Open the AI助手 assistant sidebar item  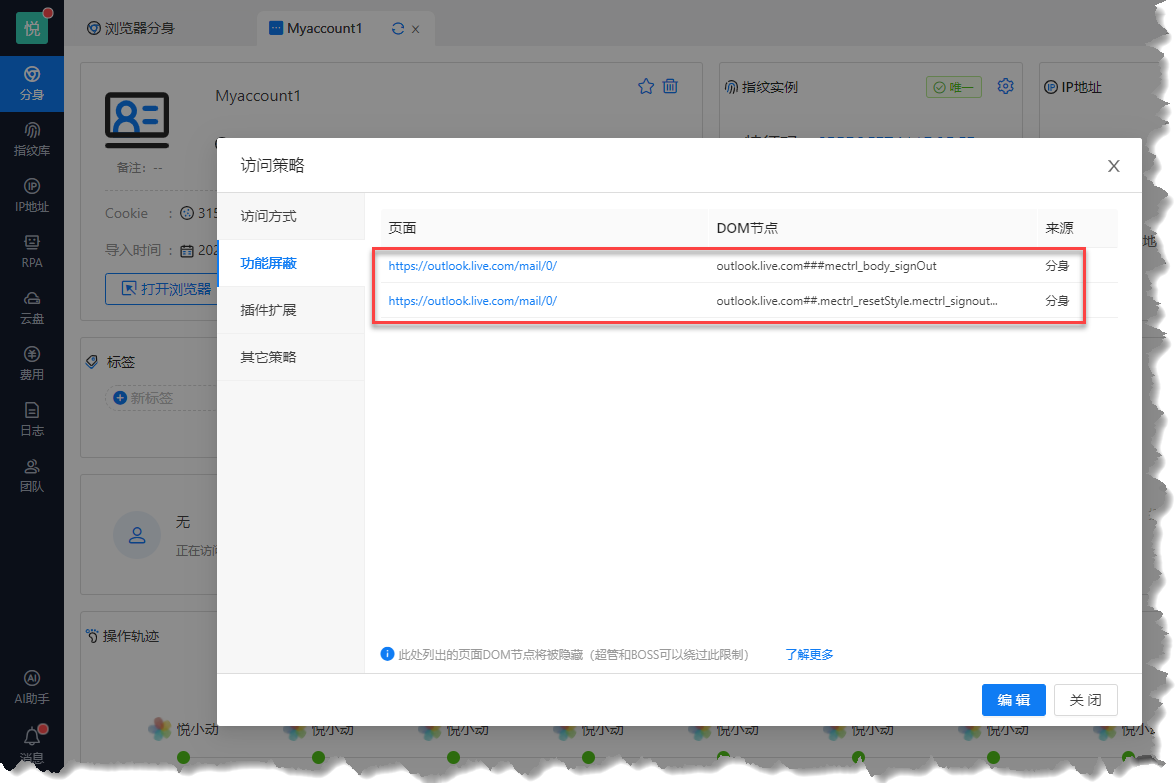(31, 688)
